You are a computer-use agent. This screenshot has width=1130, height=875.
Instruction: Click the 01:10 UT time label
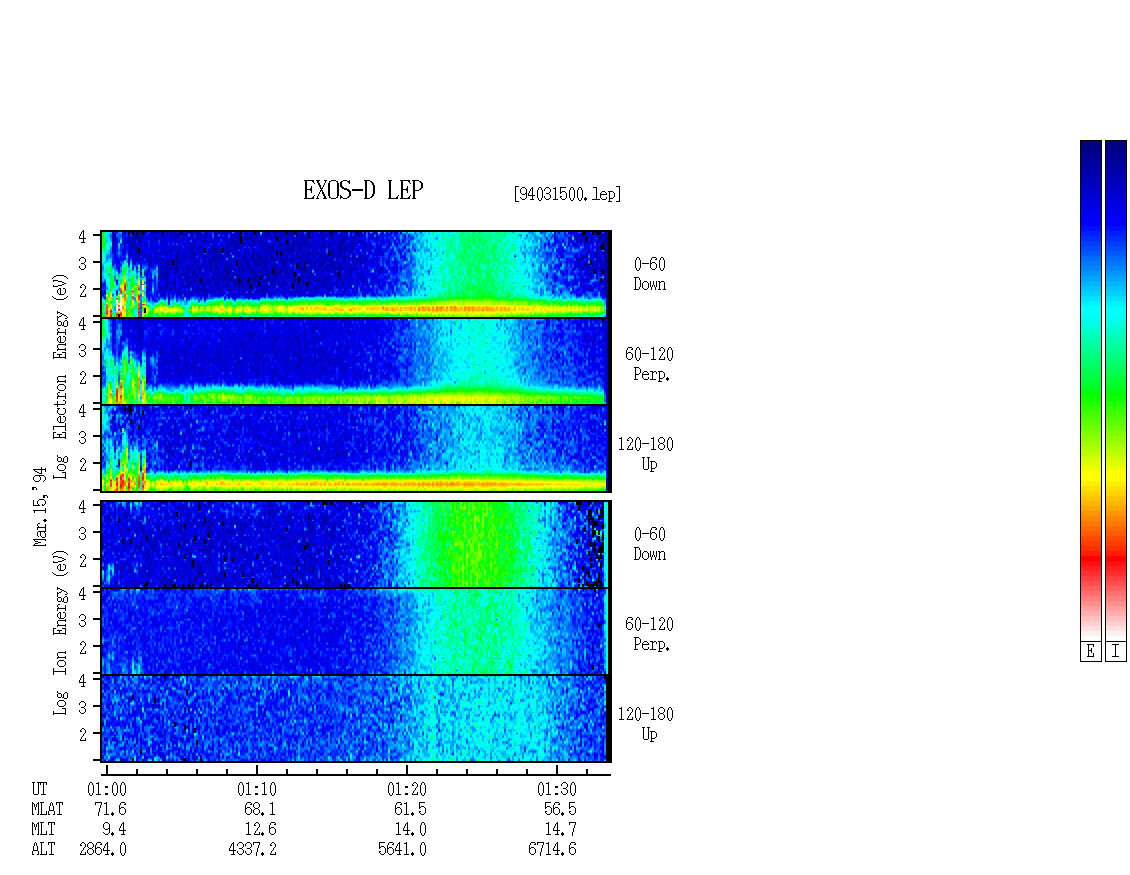point(257,789)
